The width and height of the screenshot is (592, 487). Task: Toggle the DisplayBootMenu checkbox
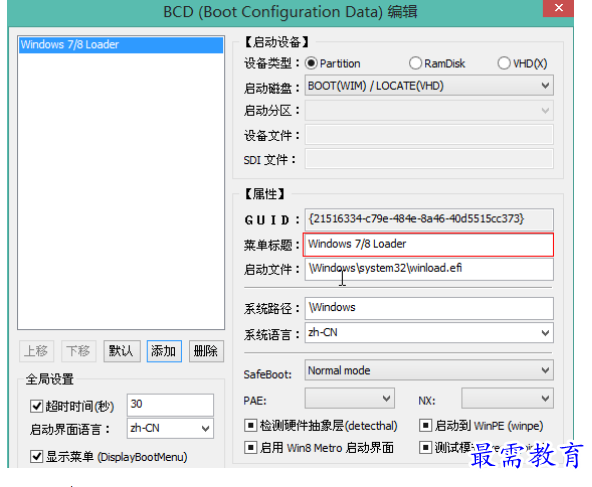(x=36, y=457)
